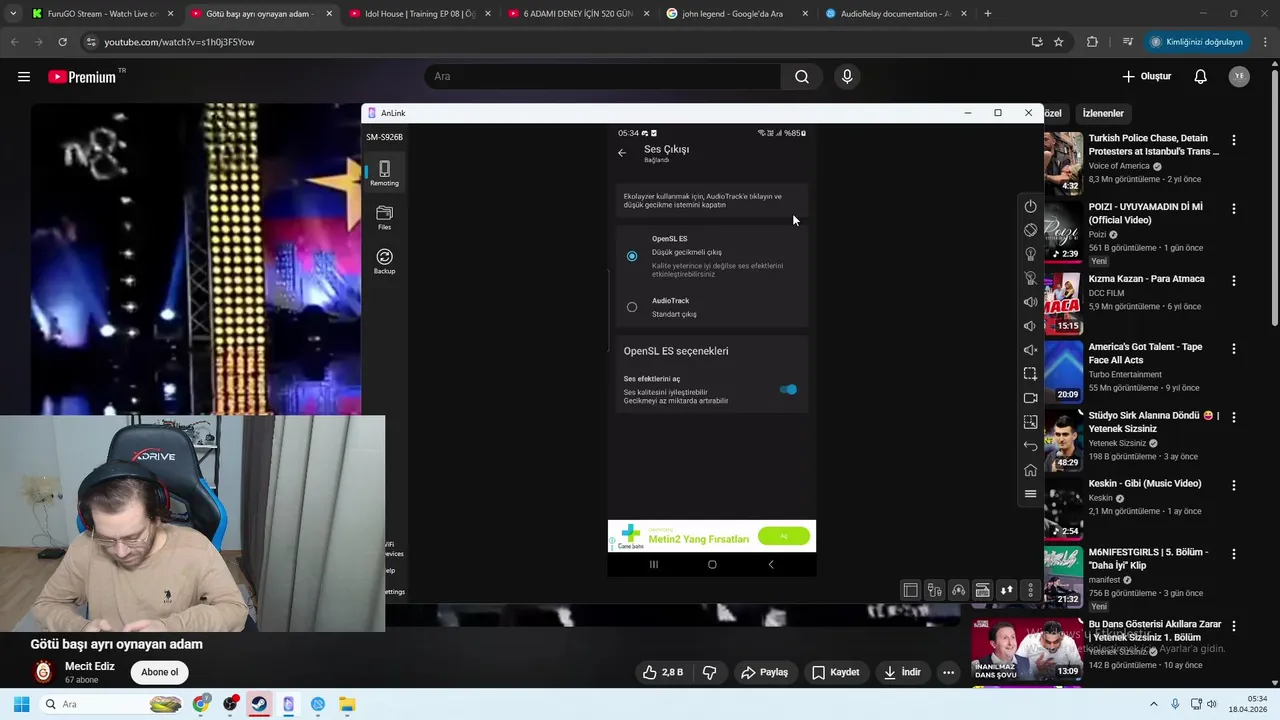Screen dimensions: 1280x720
Task: Click the power icon in AnLink toolbar
Action: (x=1030, y=206)
